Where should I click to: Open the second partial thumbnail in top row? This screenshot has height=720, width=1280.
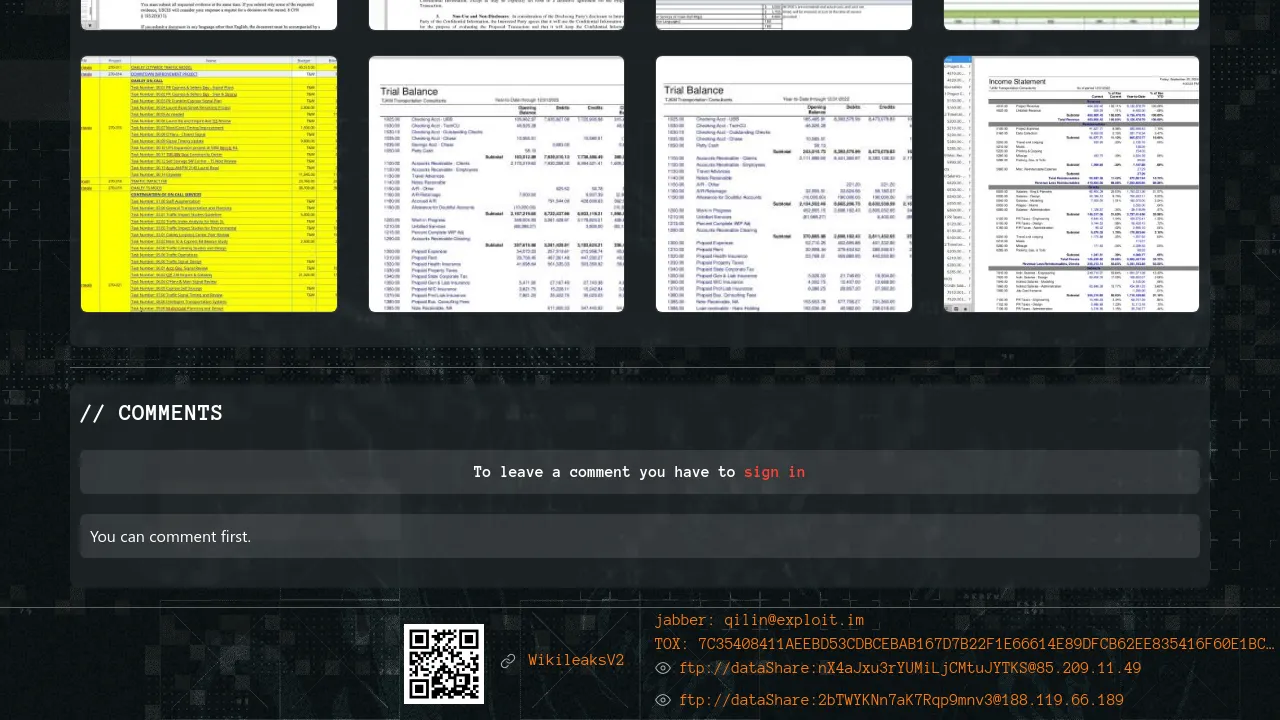pos(496,14)
